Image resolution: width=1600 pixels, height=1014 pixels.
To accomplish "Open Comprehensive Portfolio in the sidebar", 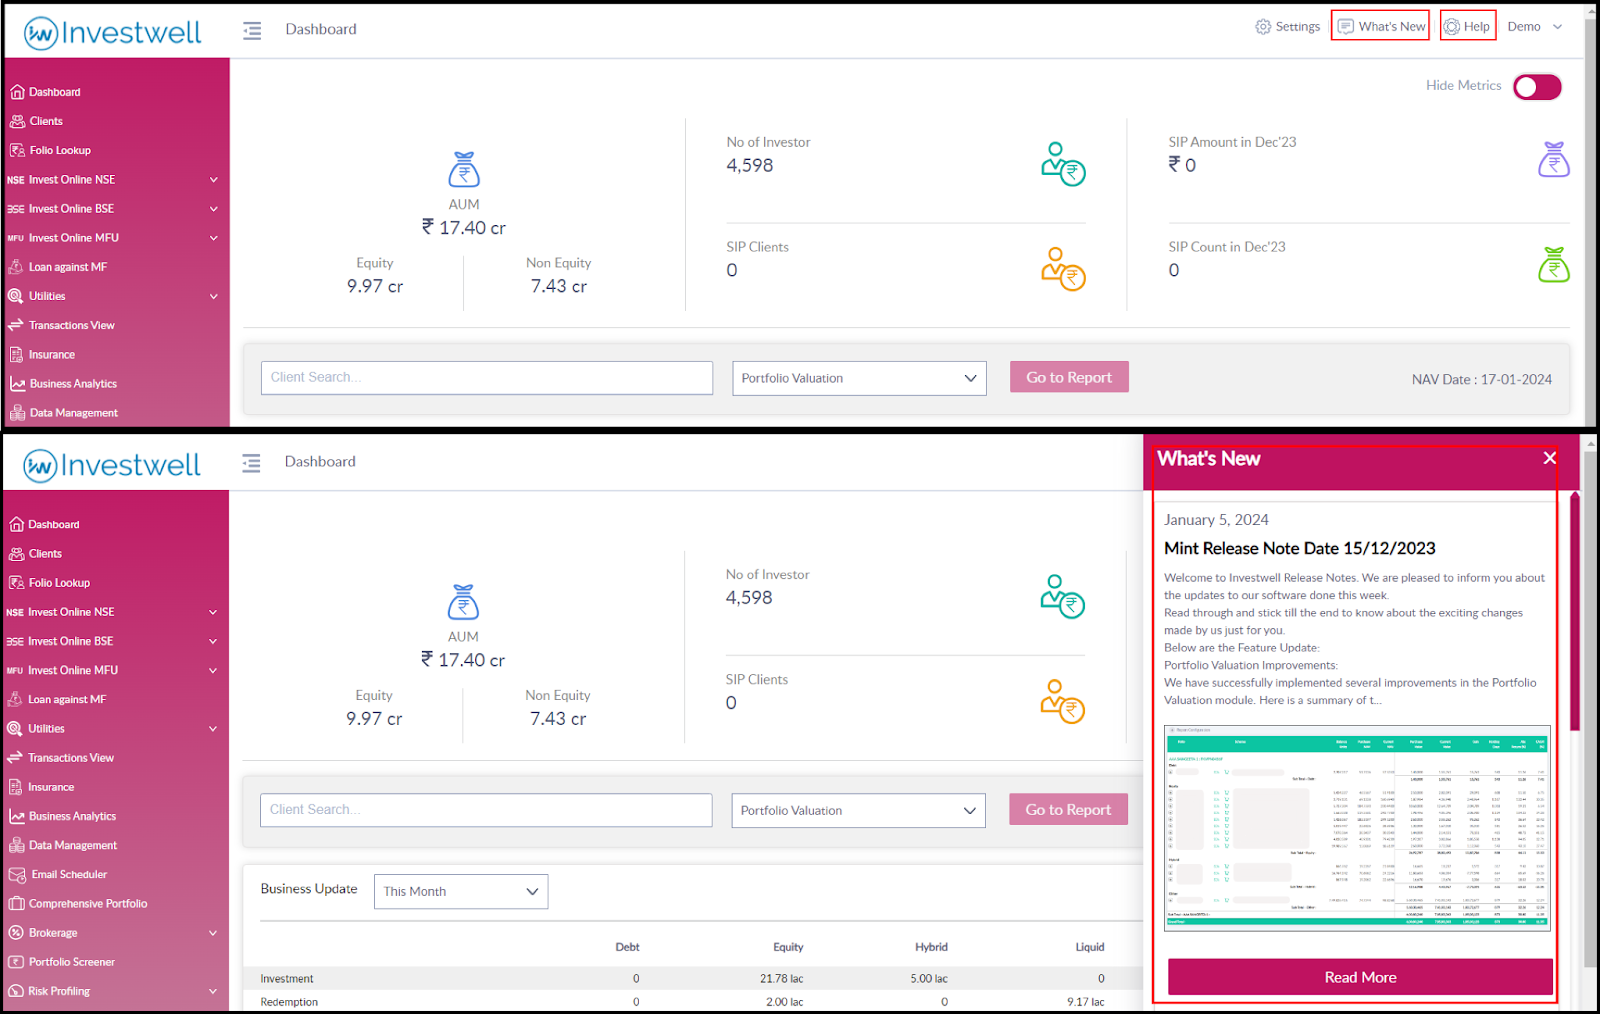I will 78,904.
